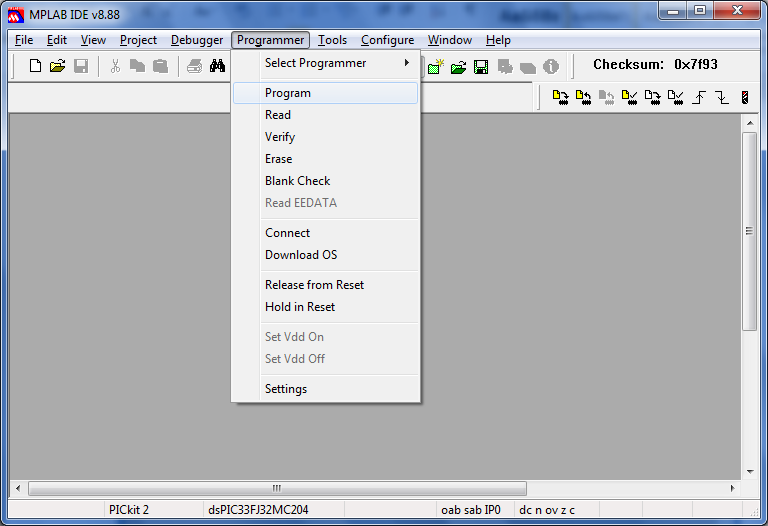Click the grayed Build Options icon
The height and width of the screenshot is (526, 768).
(505, 67)
